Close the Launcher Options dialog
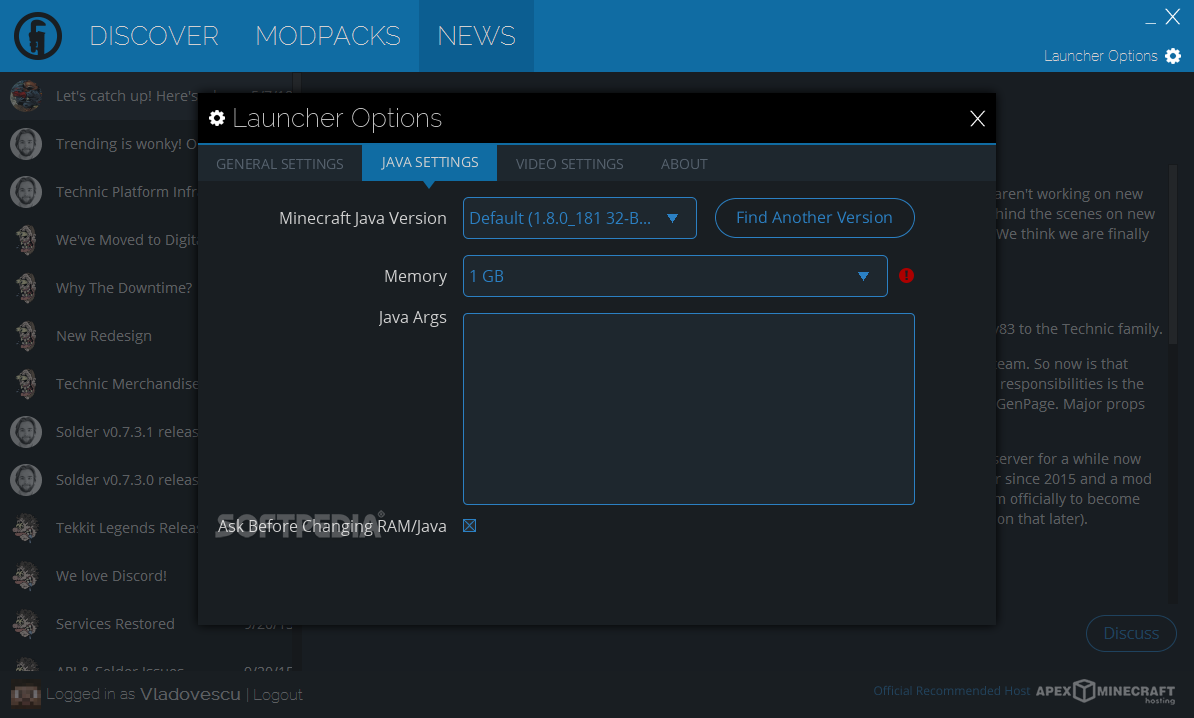Image resolution: width=1194 pixels, height=718 pixels. [978, 118]
